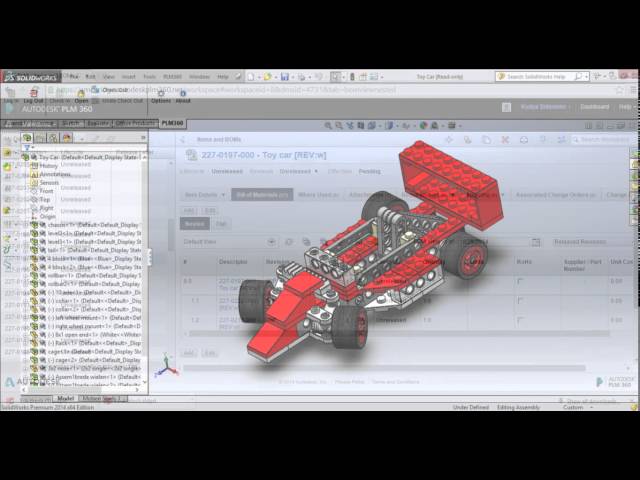Click the Previous View icon
The width and height of the screenshot is (640, 480).
click(x=350, y=125)
